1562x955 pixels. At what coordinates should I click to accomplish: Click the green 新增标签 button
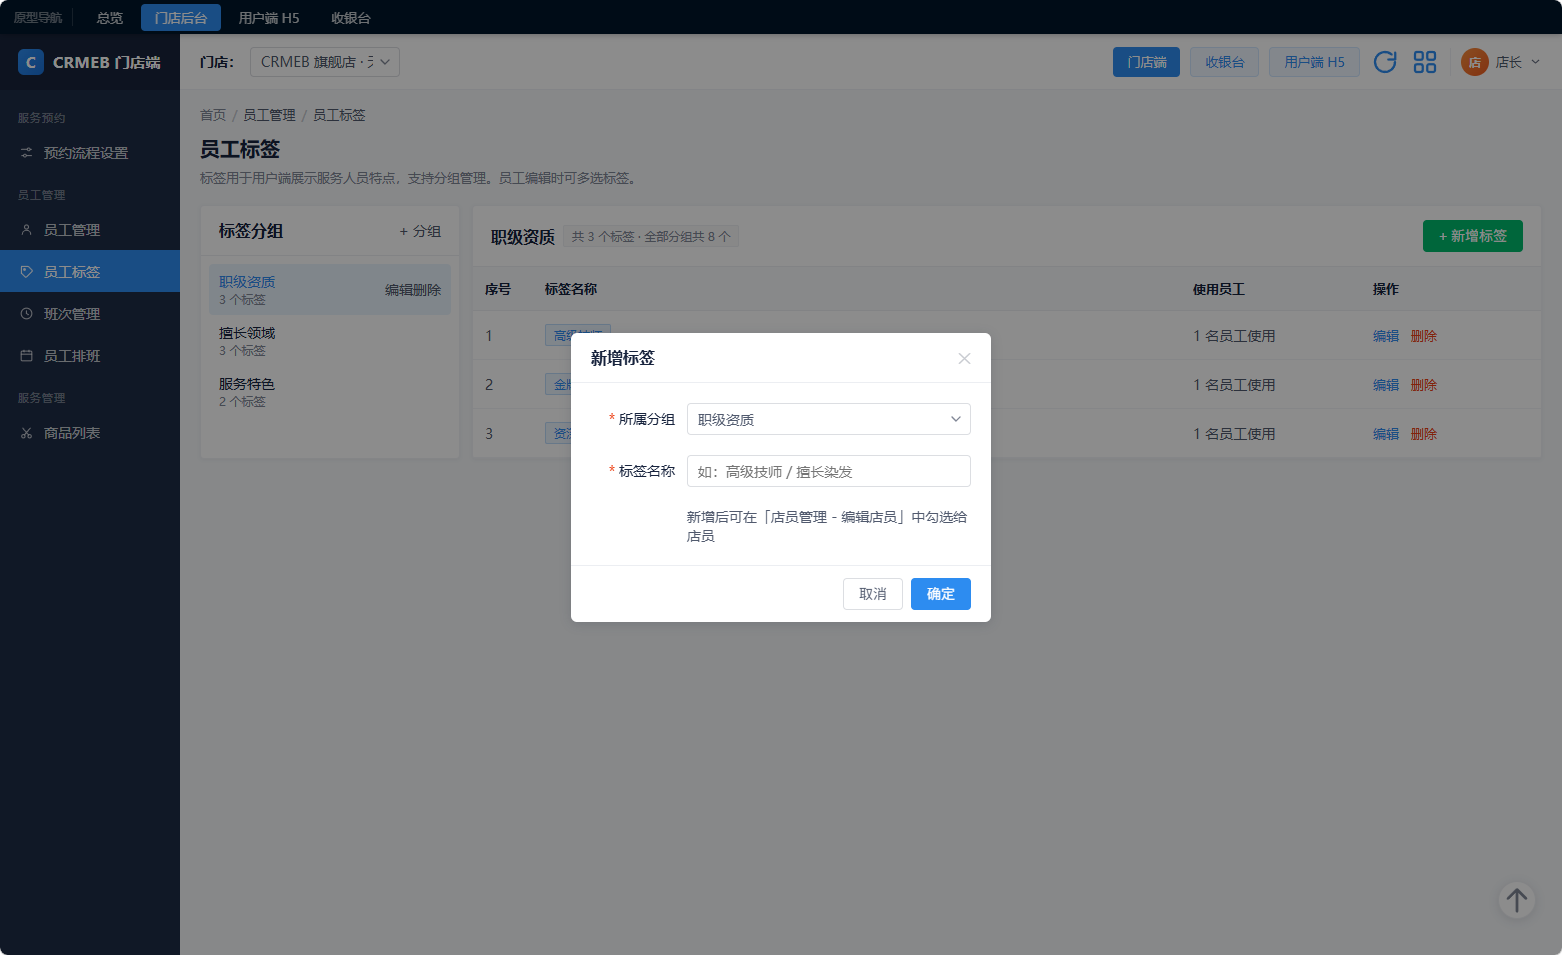click(1473, 236)
